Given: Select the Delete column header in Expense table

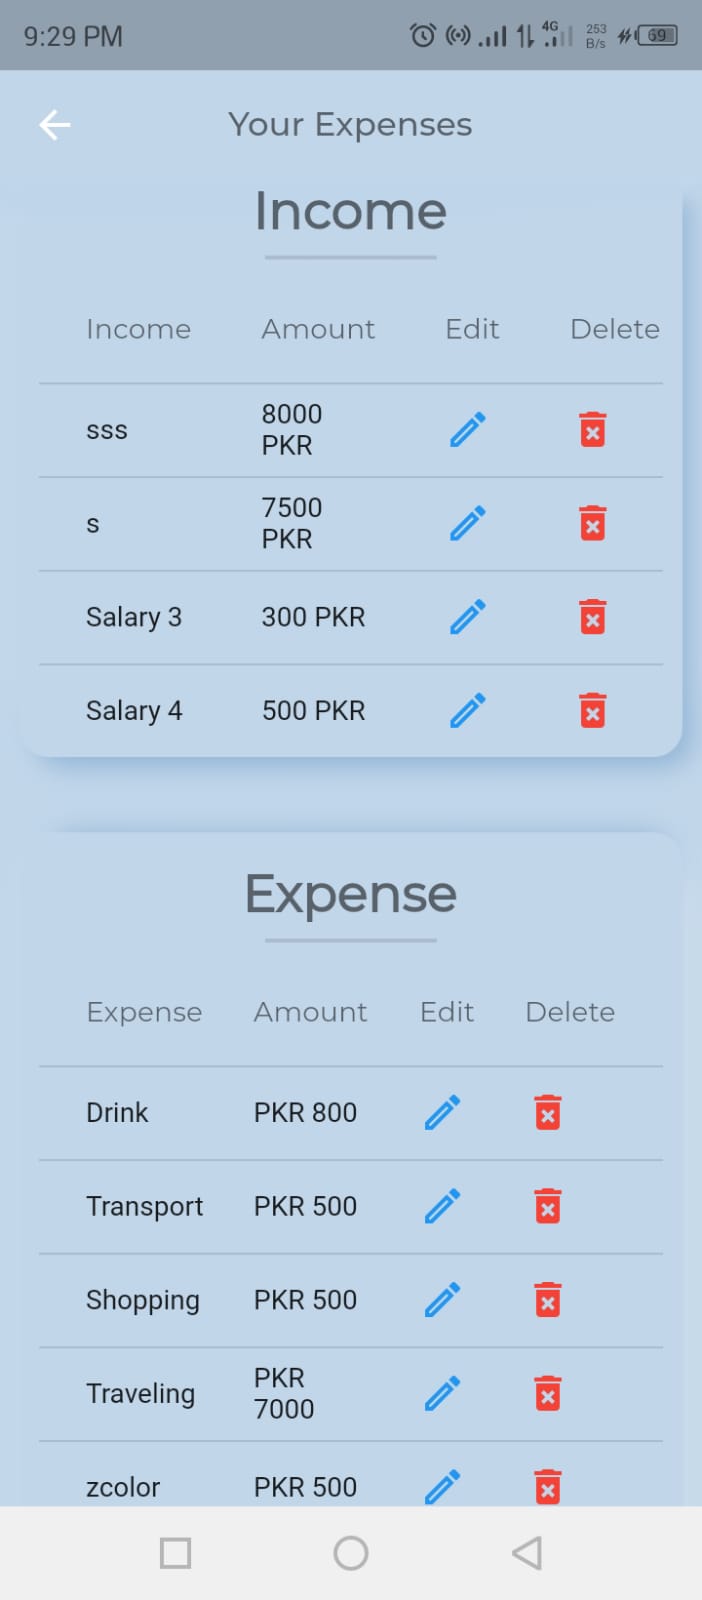Looking at the screenshot, I should [x=569, y=1012].
